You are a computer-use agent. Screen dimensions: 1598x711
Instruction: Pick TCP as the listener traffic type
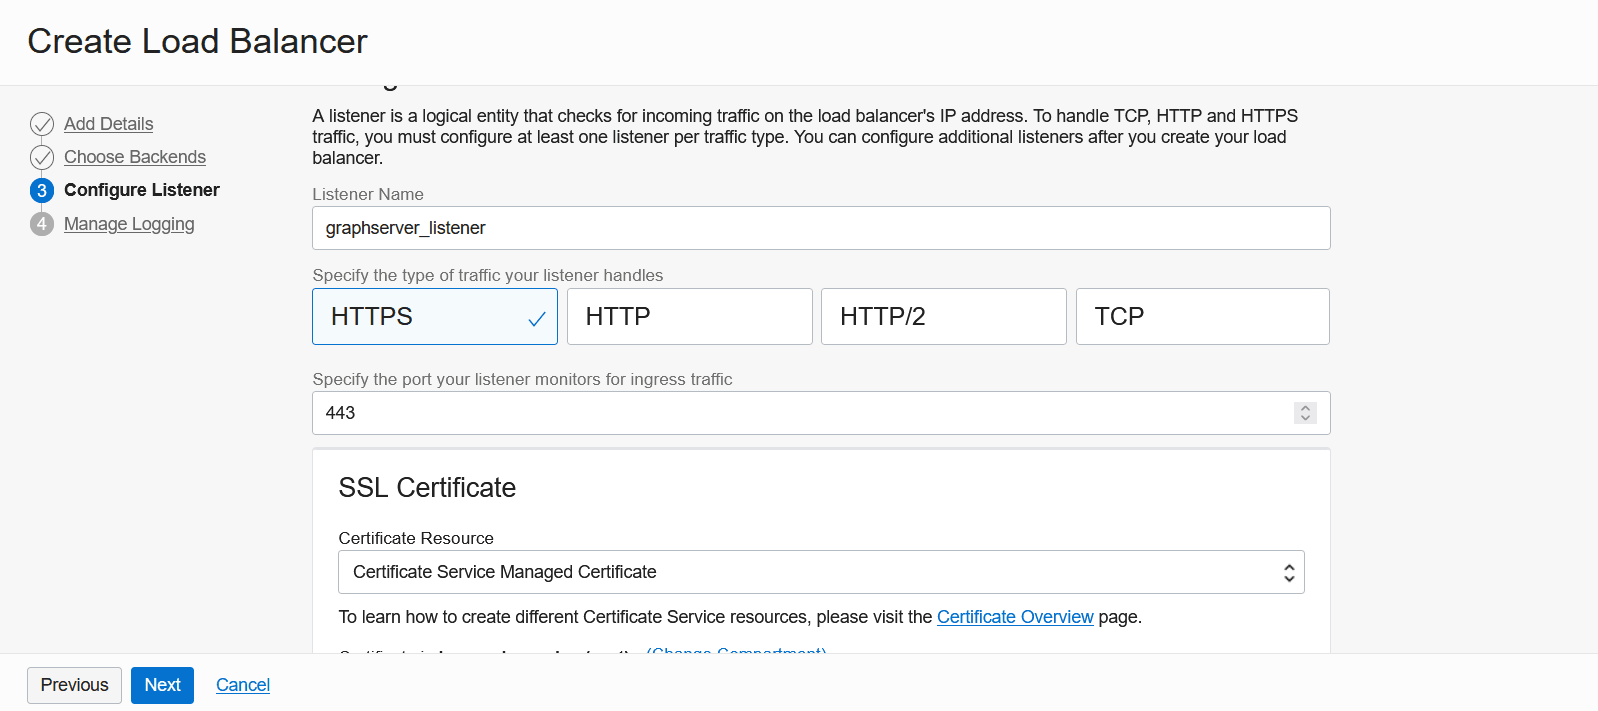[x=1202, y=317]
